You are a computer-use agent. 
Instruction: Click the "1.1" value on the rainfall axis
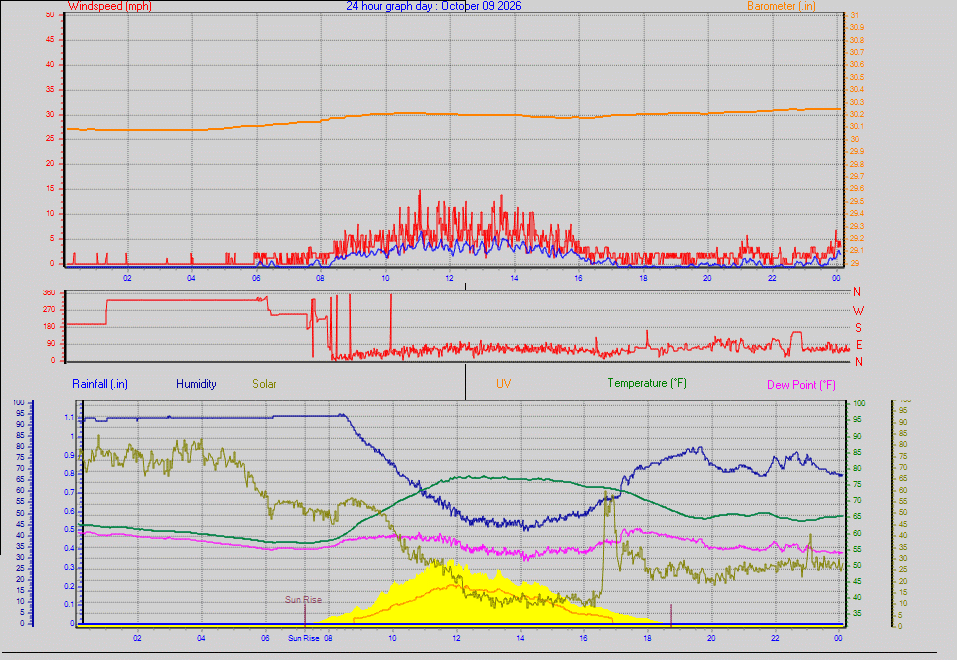[69, 418]
